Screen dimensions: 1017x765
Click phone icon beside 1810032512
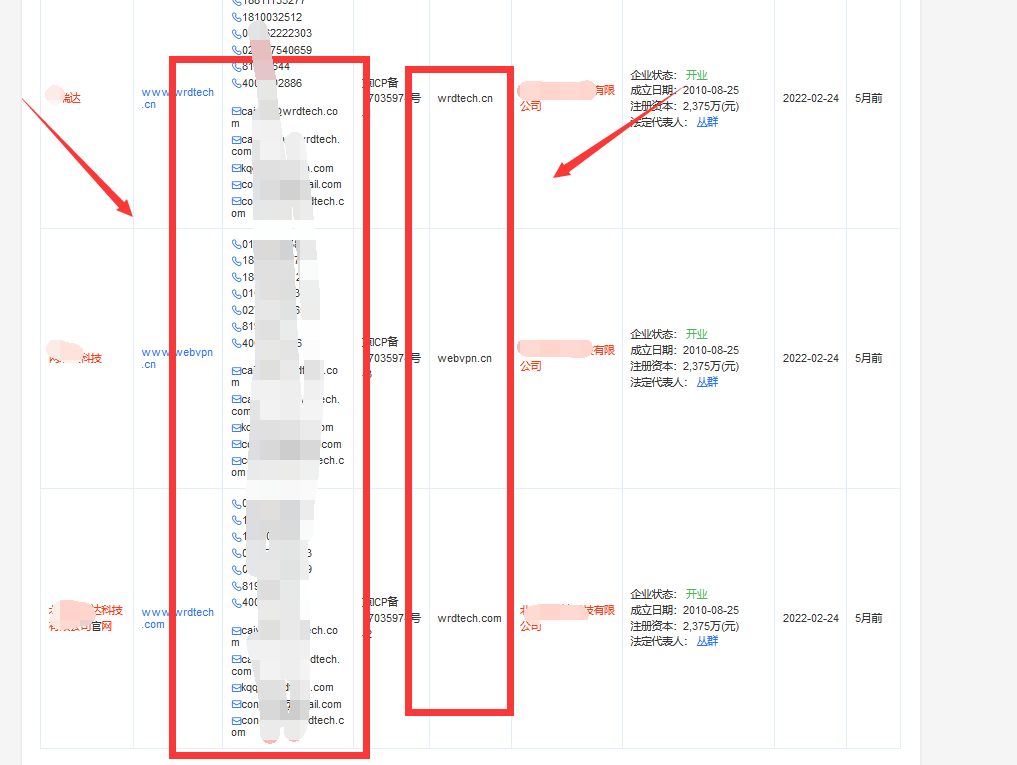[237, 18]
